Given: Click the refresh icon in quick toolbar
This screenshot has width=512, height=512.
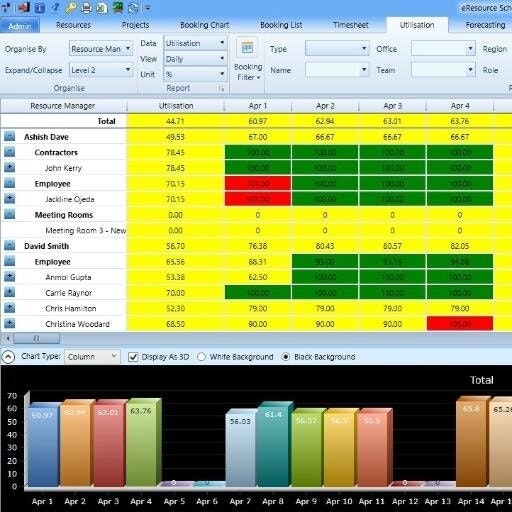Looking at the screenshot, I should pos(133,8).
